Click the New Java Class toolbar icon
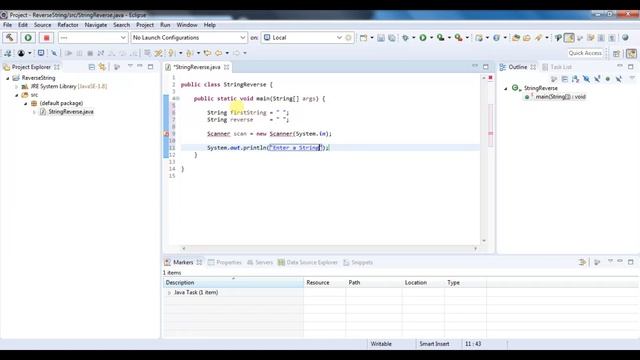 coord(496,38)
